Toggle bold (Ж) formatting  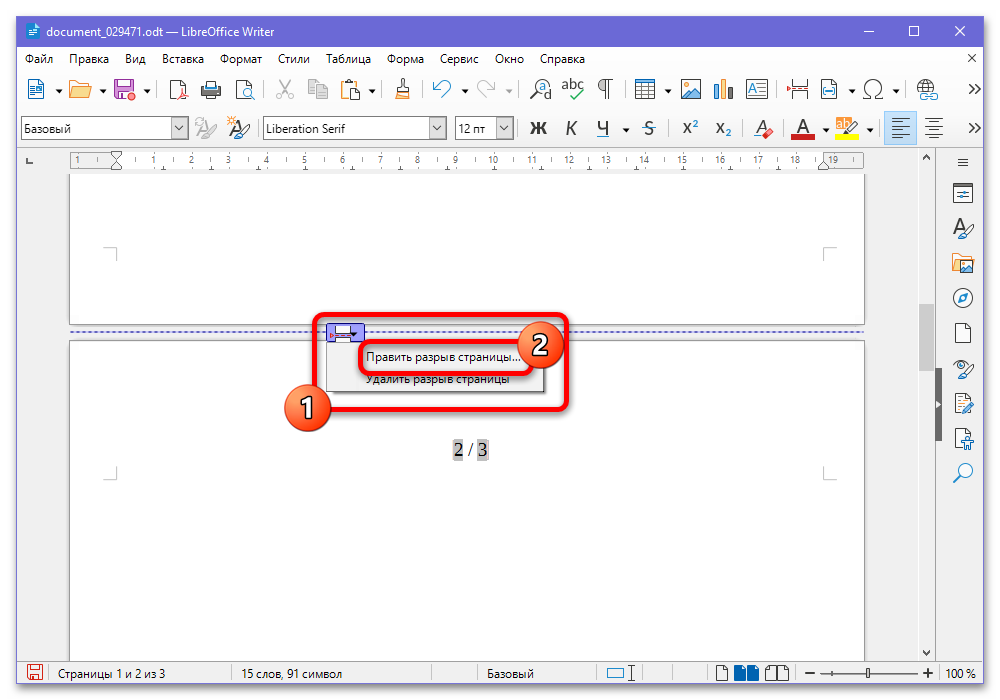click(538, 129)
